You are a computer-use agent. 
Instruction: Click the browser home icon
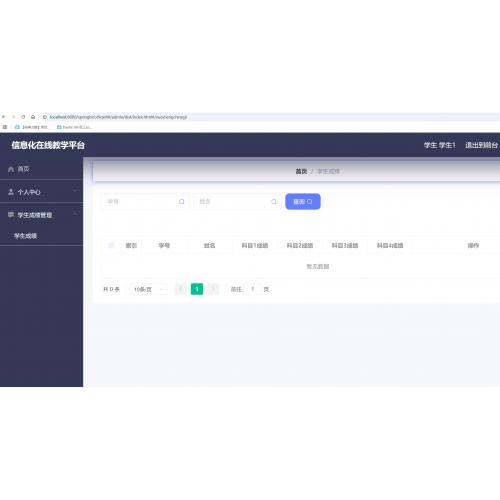tap(33, 117)
